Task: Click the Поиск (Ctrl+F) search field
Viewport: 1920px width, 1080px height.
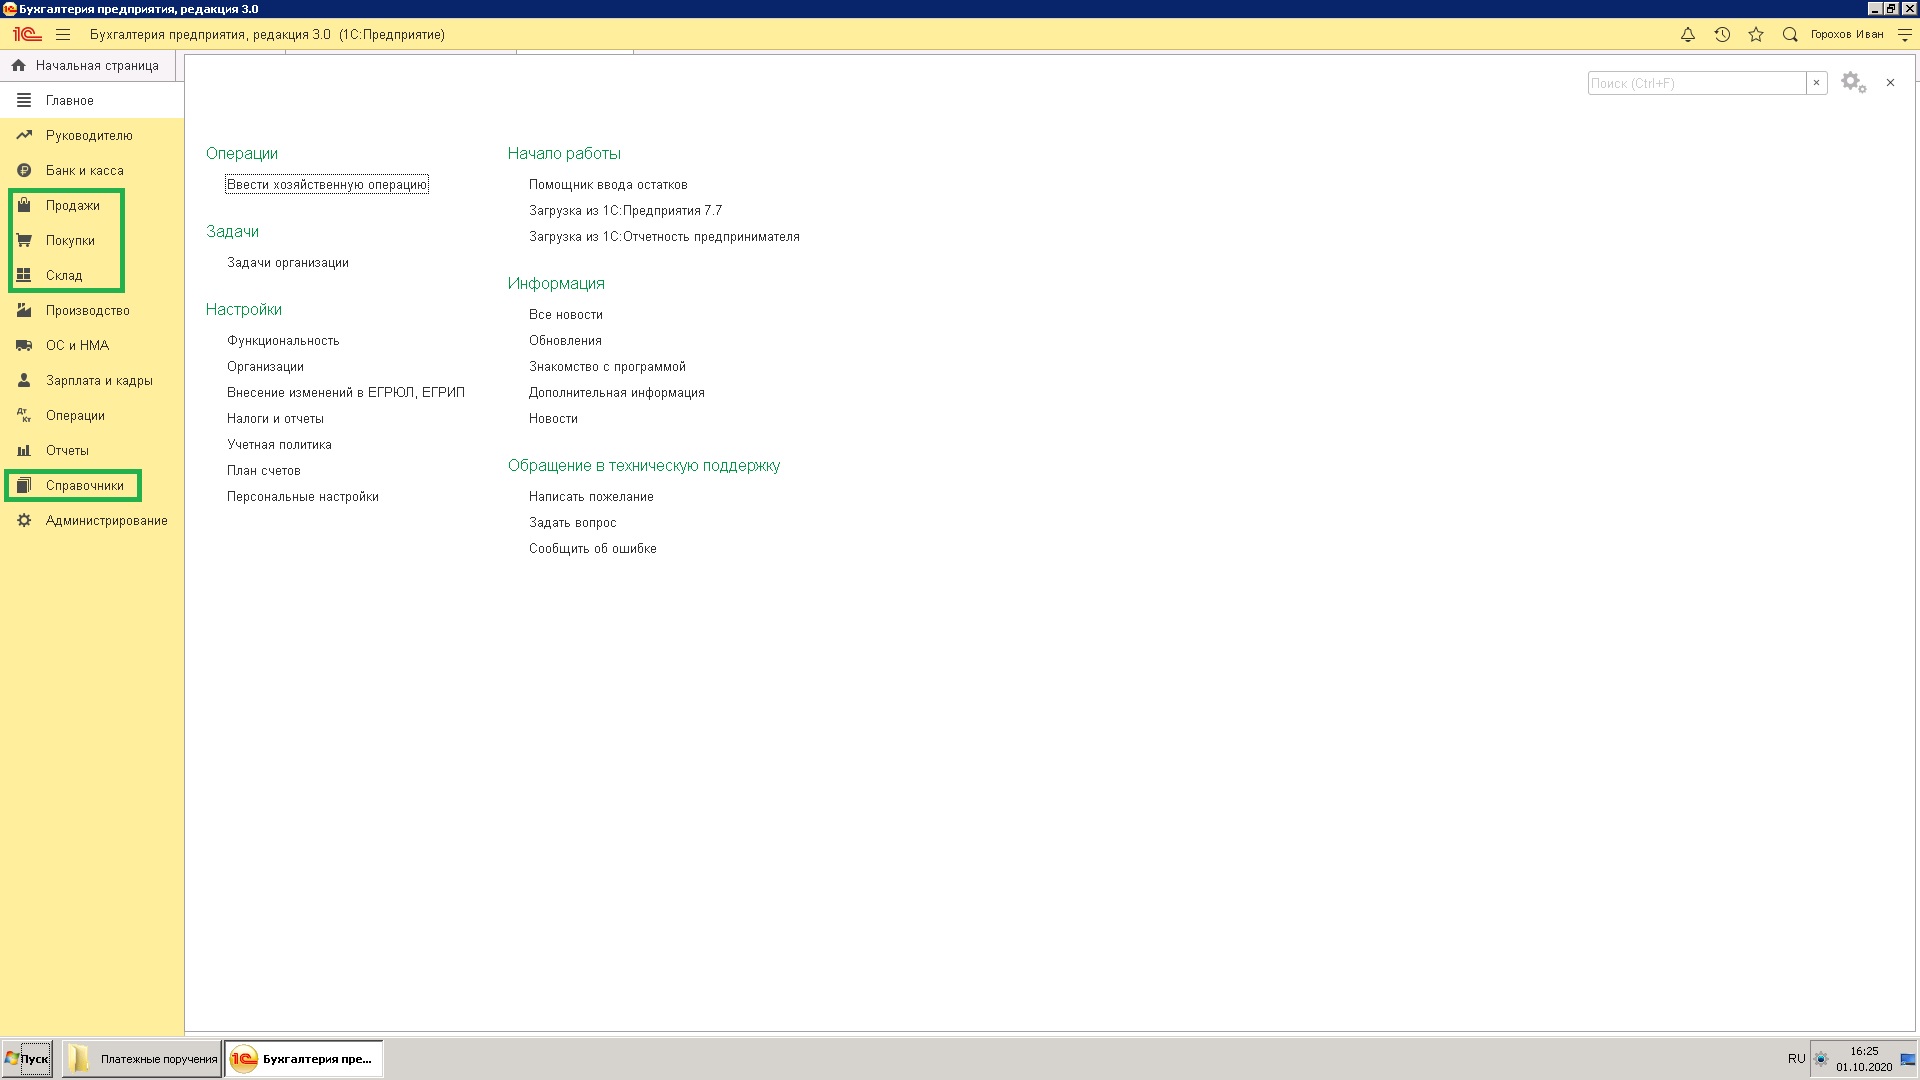Action: click(1696, 84)
